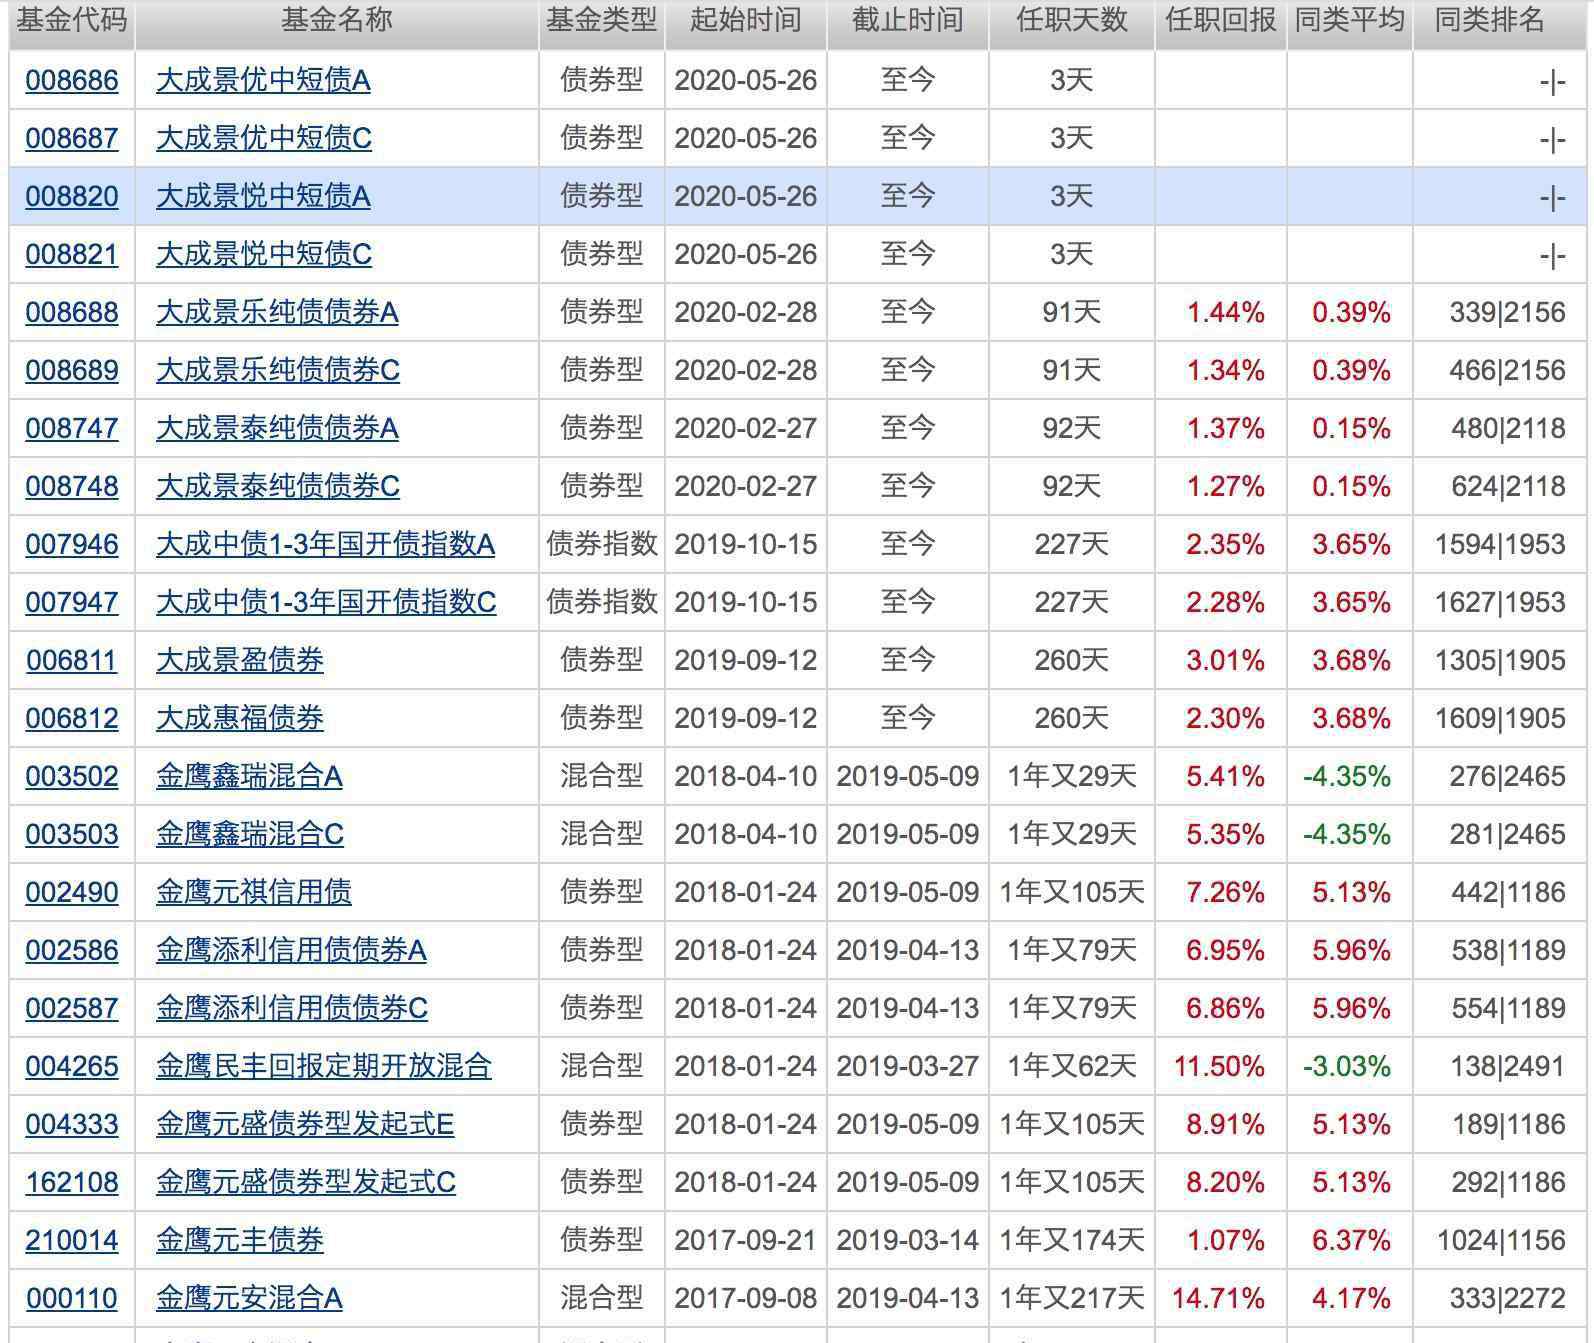The width and height of the screenshot is (1594, 1343).
Task: Open fund code link 162108
Action: pyautogui.click(x=72, y=1182)
